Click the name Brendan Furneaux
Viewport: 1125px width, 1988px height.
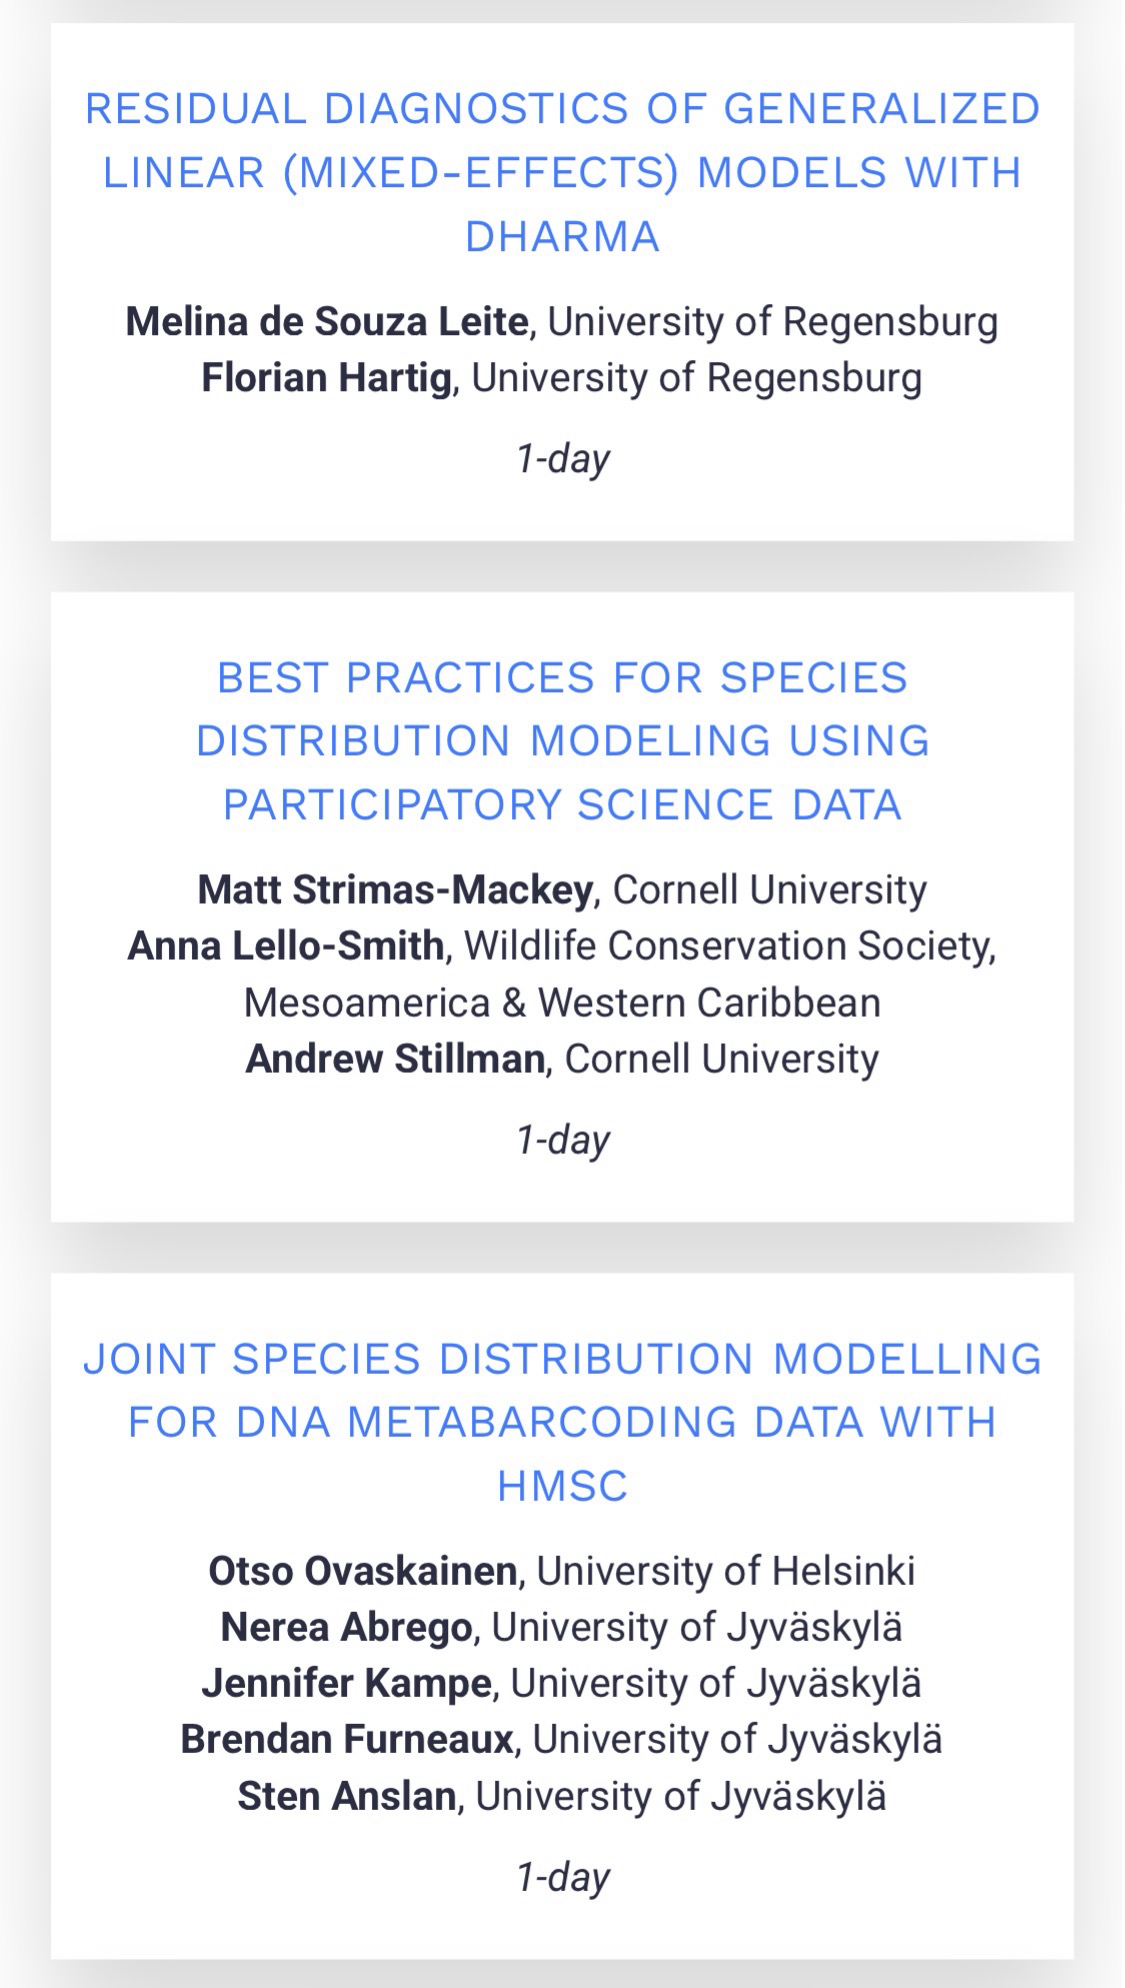pos(347,1739)
